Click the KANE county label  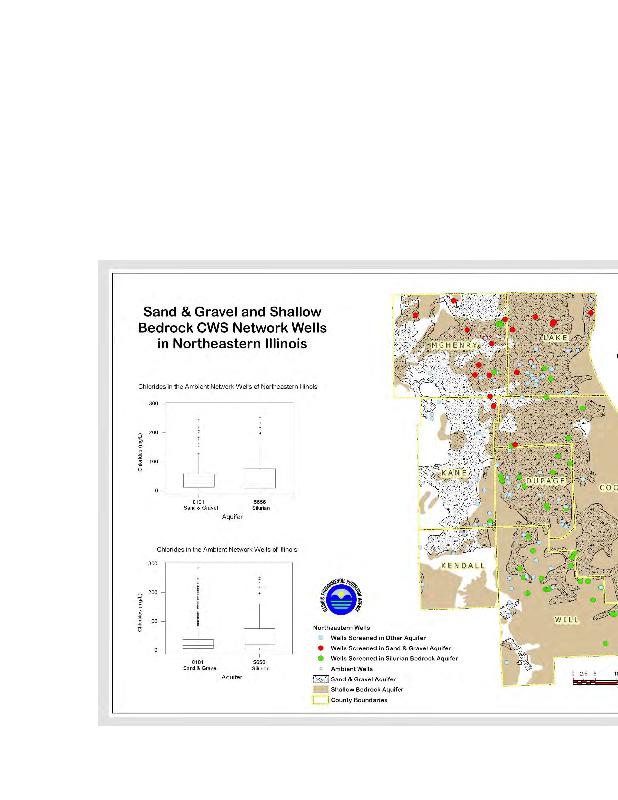pos(455,472)
